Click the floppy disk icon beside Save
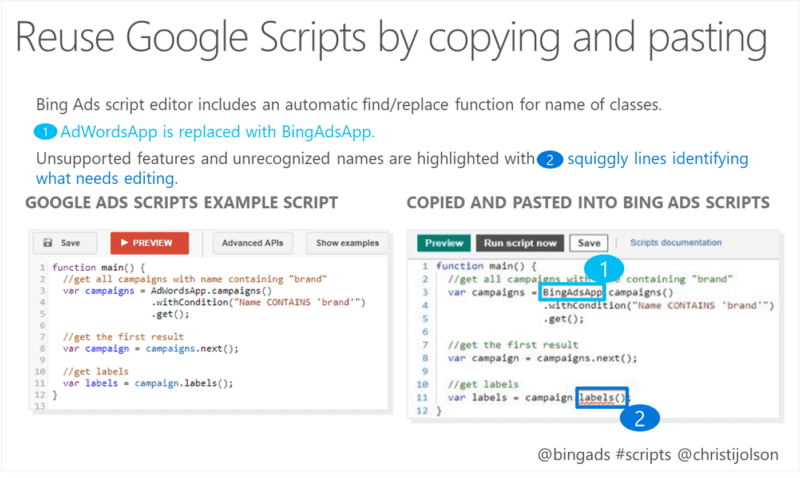 pos(48,243)
